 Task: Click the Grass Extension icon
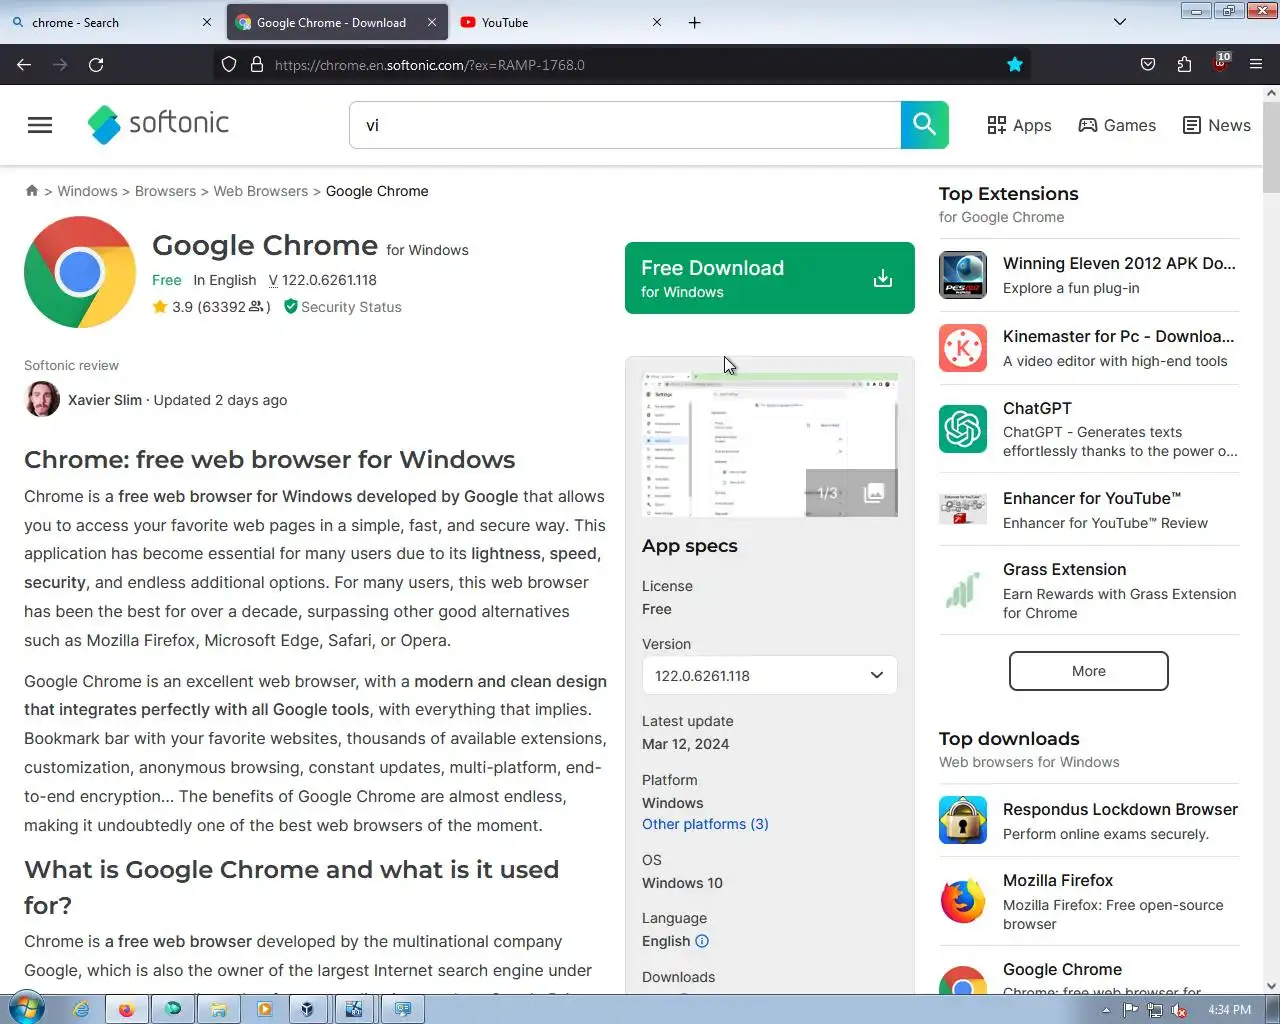tap(963, 590)
